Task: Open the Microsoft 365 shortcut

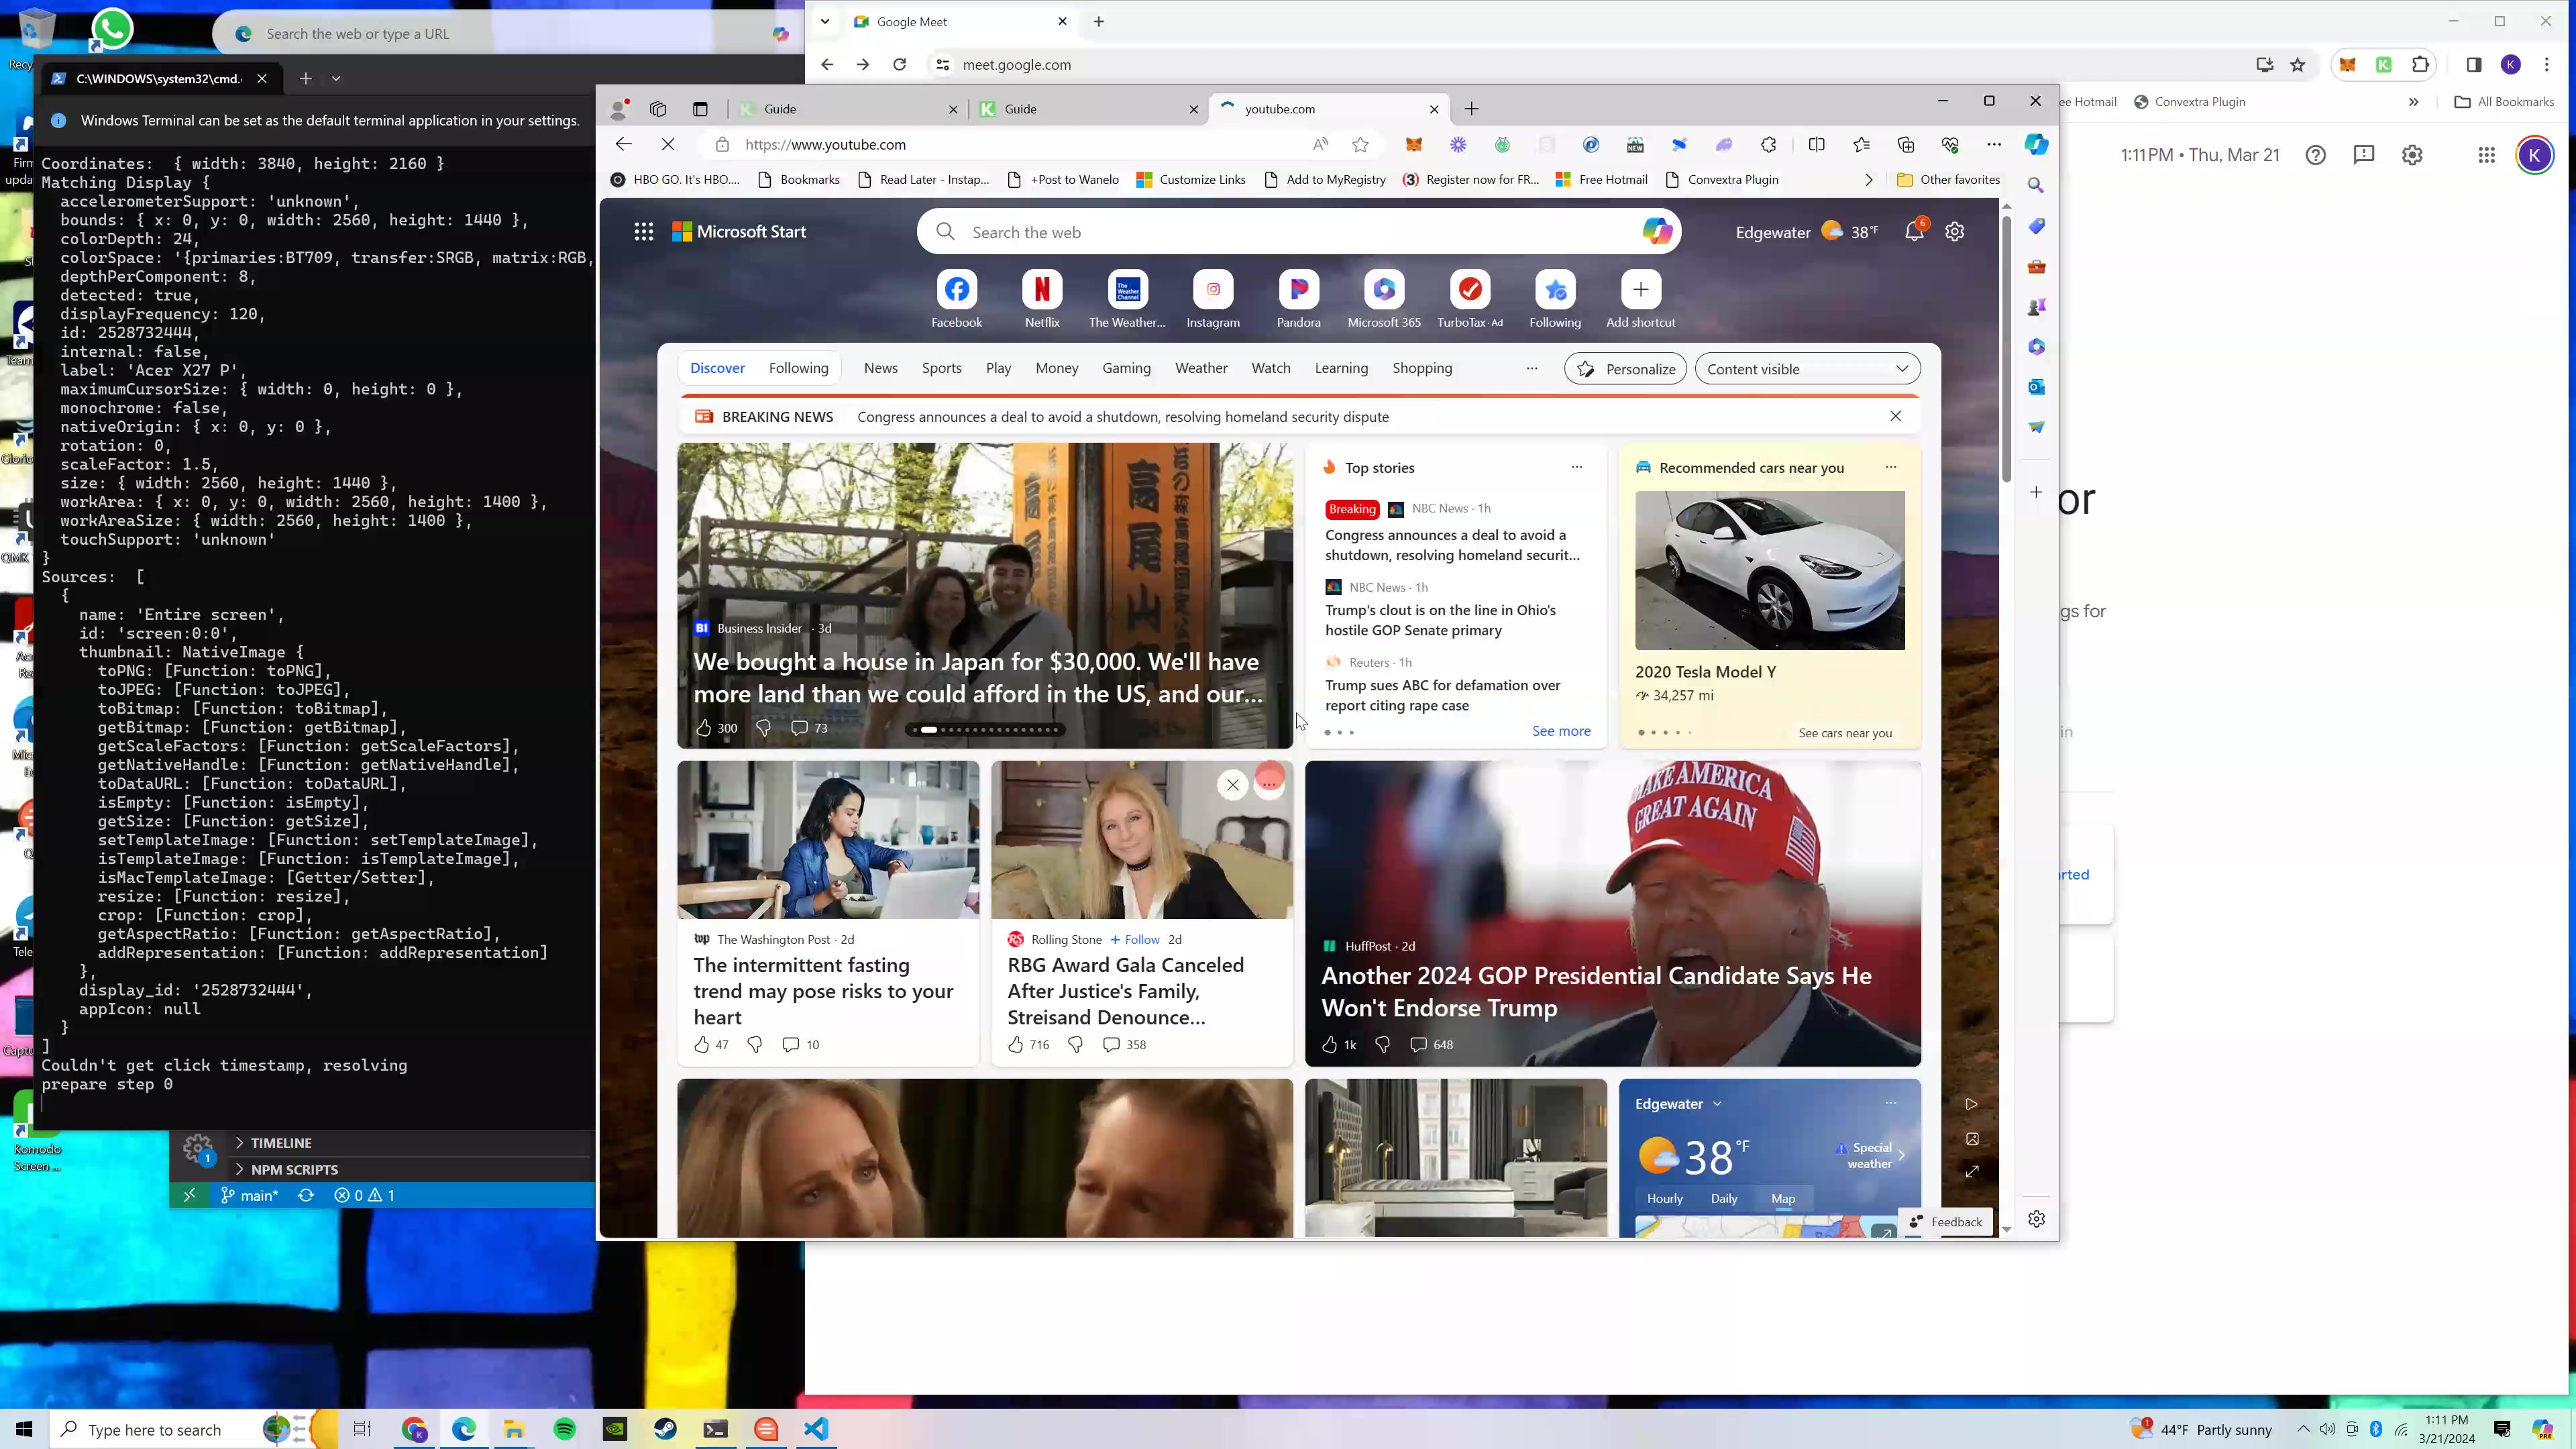Action: click(1384, 290)
